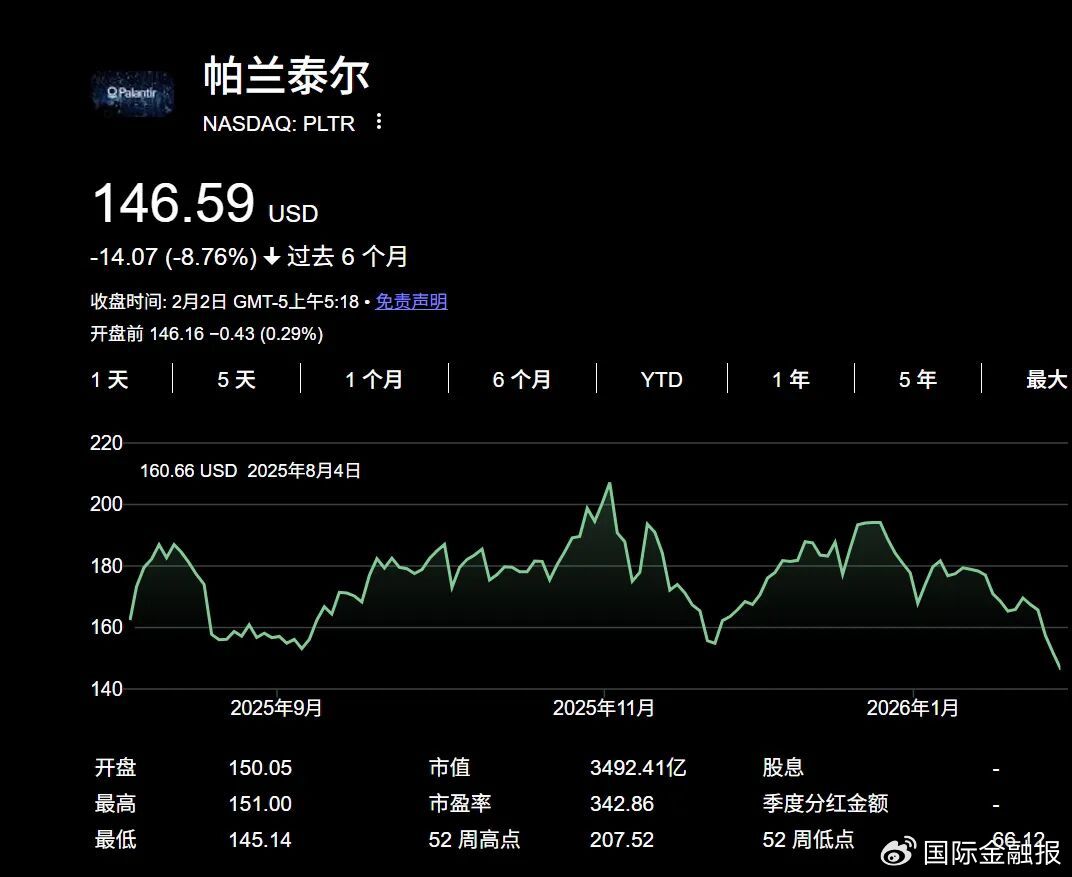Click the 开盘前 146.16 pre-market line
Viewport: 1072px width, 877px height.
[206, 334]
